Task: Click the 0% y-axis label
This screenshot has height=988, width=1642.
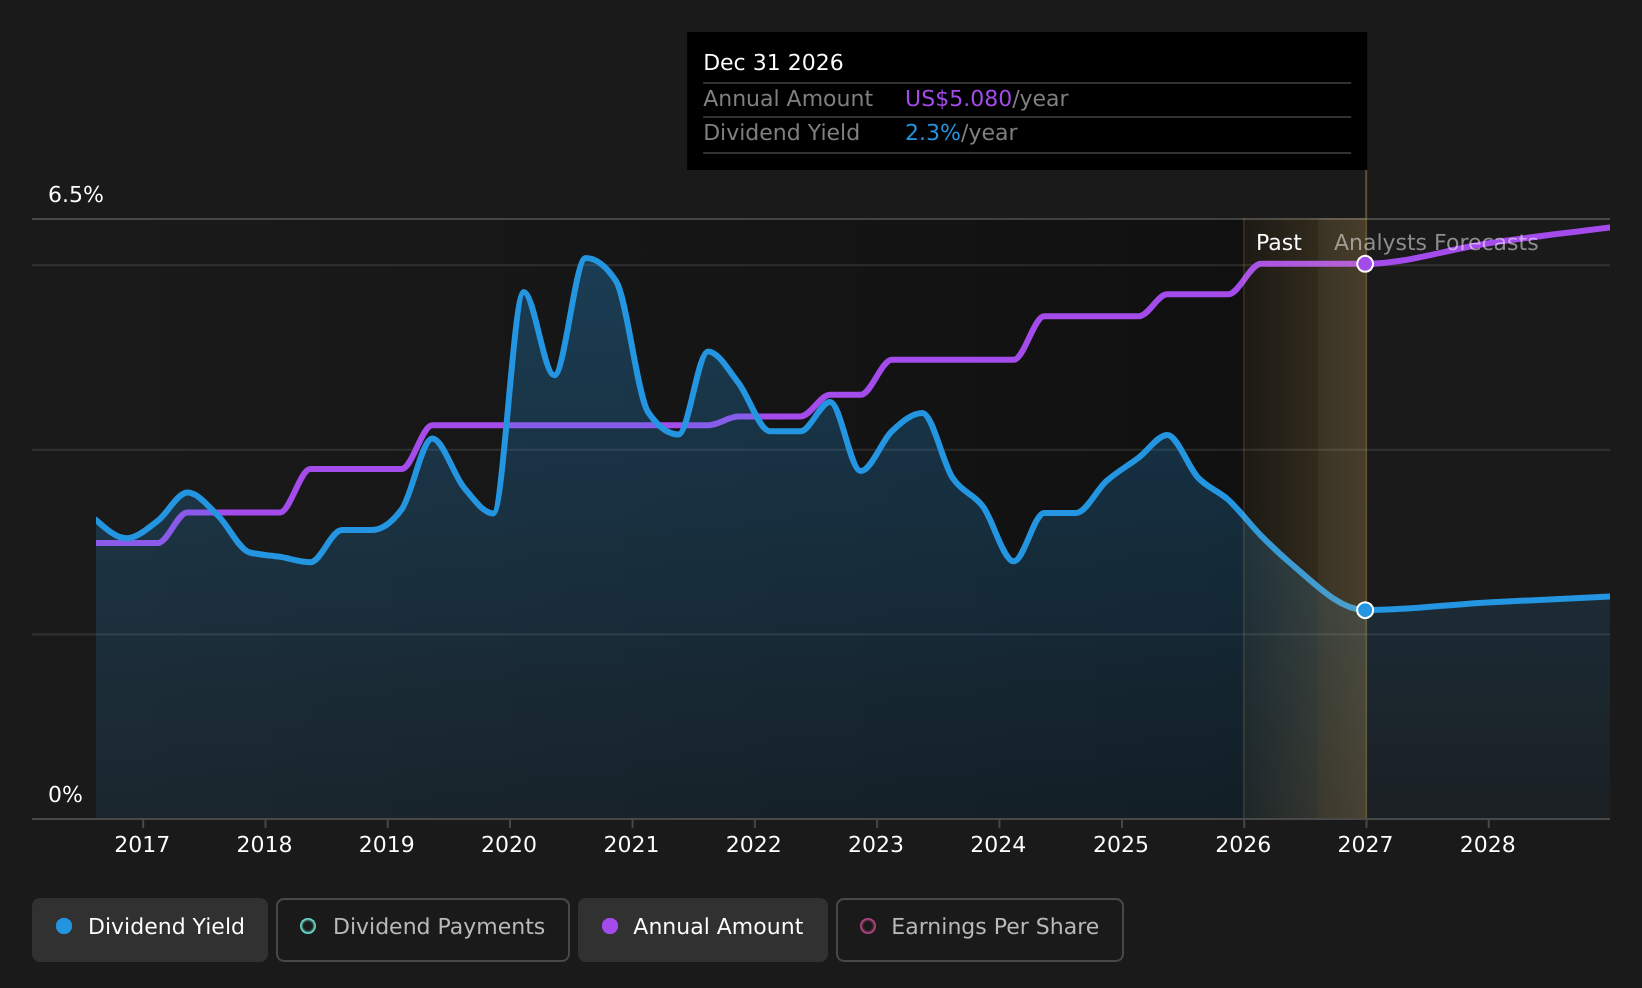Action: tap(65, 795)
